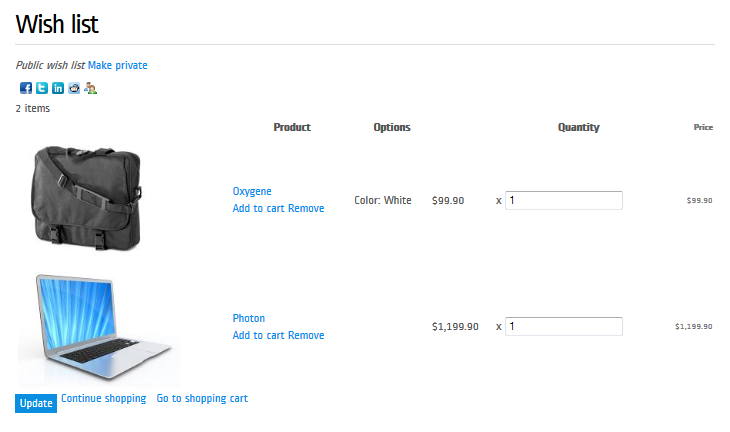Add Photon to cart
This screenshot has height=432, width=730.
(x=259, y=335)
